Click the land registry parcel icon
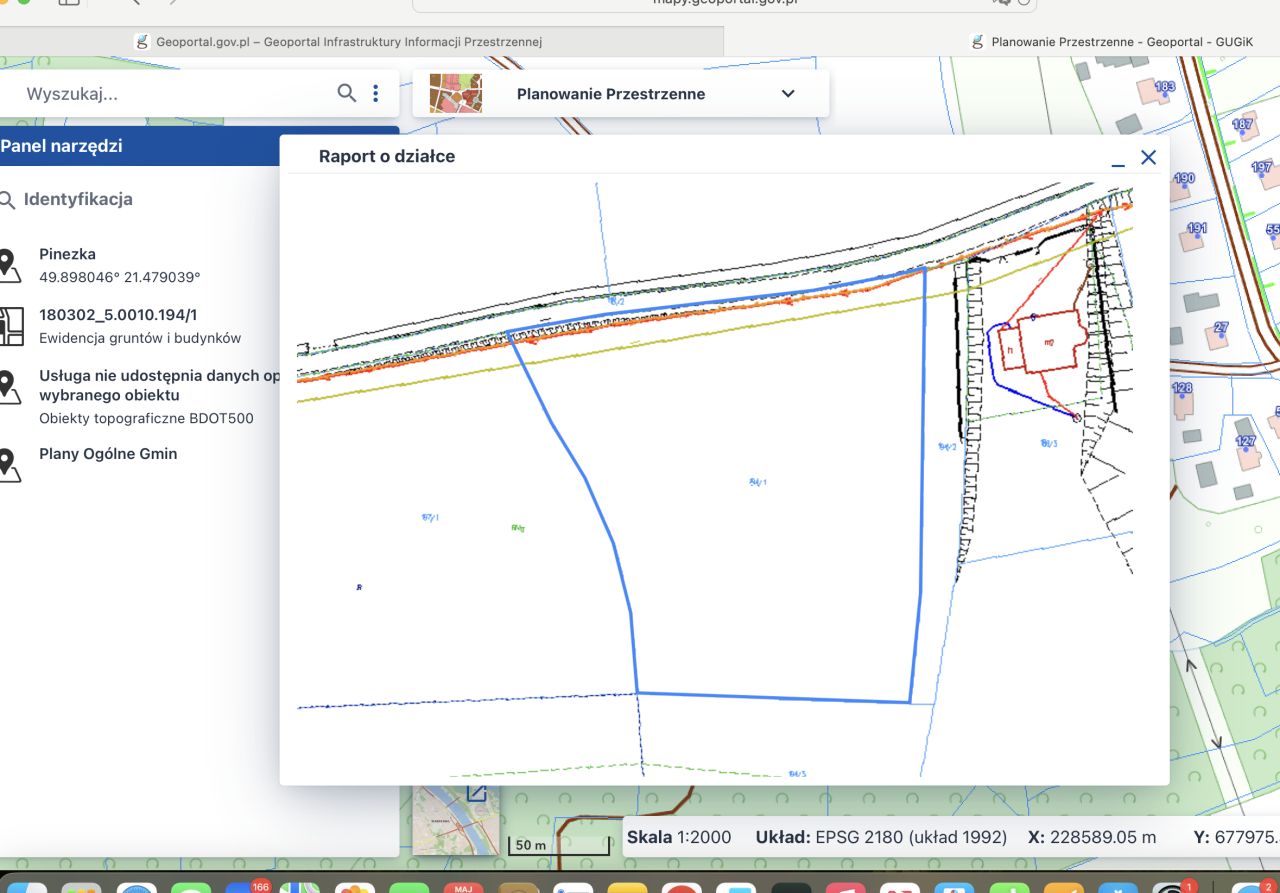Viewport: 1280px width, 893px height. click(9, 326)
